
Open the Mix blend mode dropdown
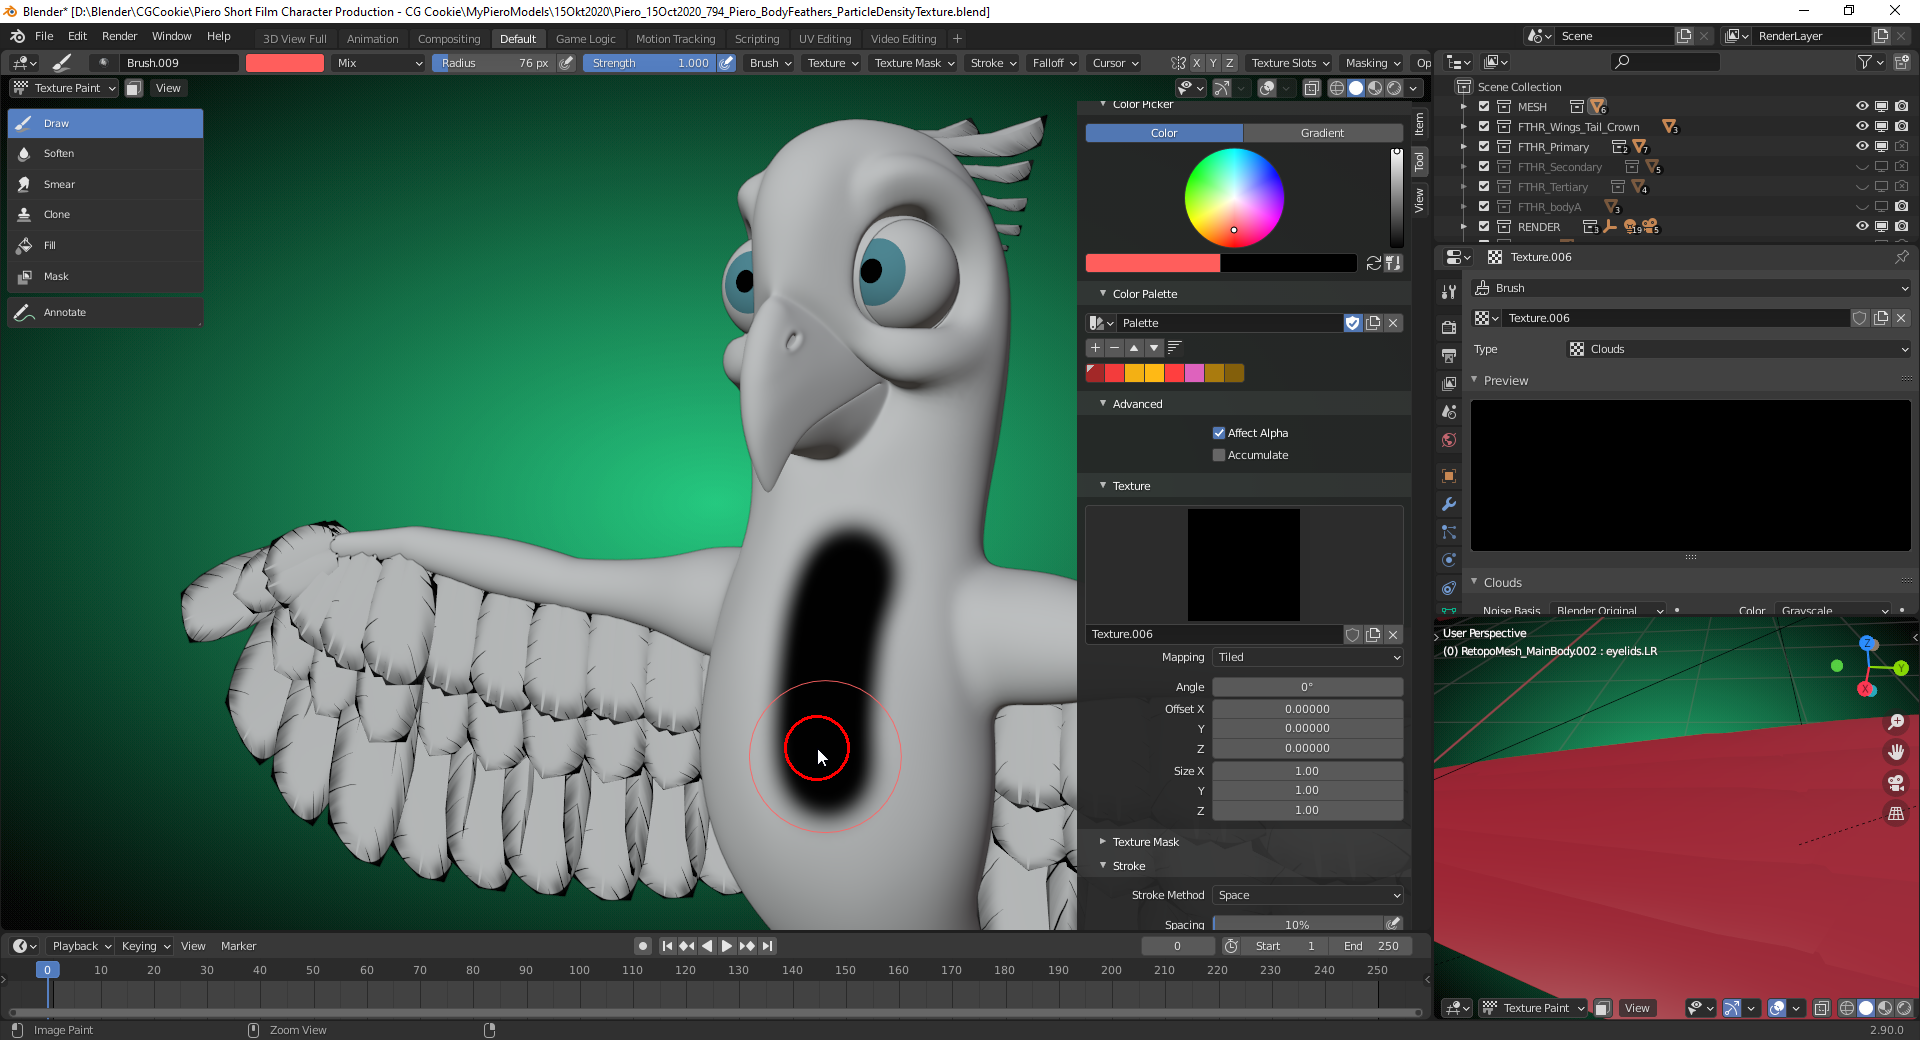(x=380, y=63)
